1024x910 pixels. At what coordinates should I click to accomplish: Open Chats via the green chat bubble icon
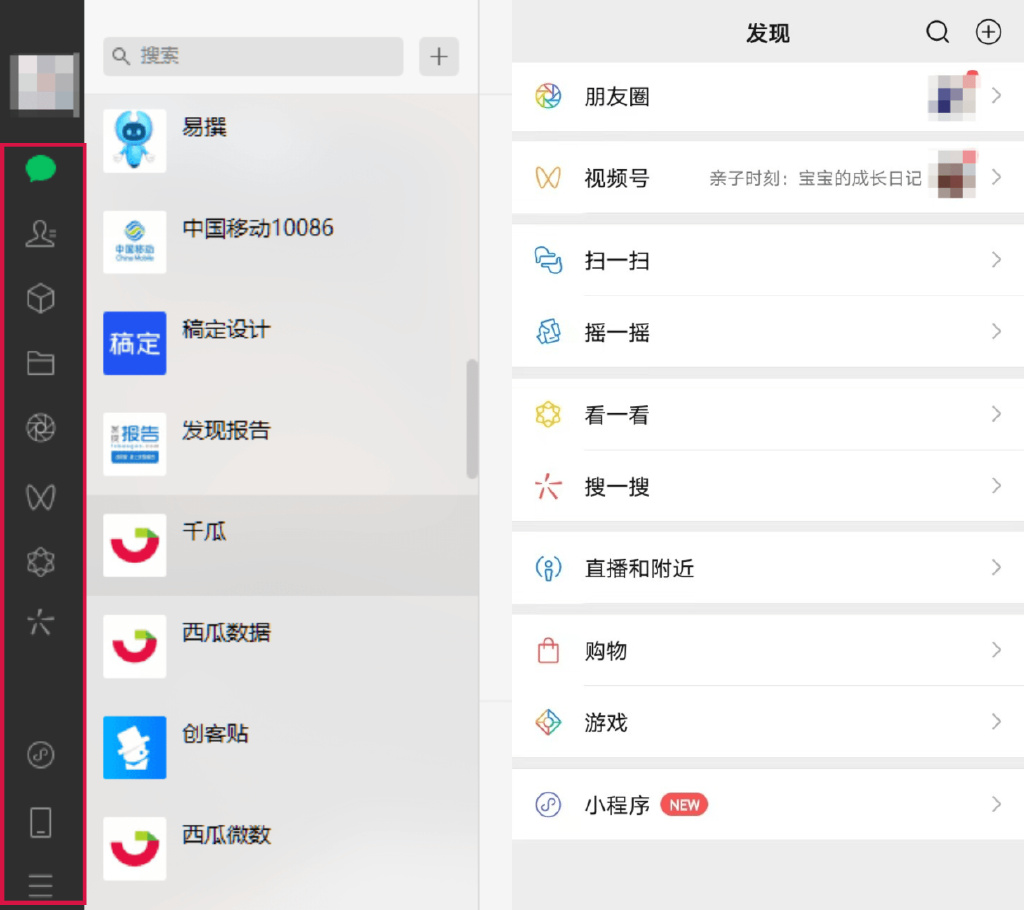pos(40,170)
